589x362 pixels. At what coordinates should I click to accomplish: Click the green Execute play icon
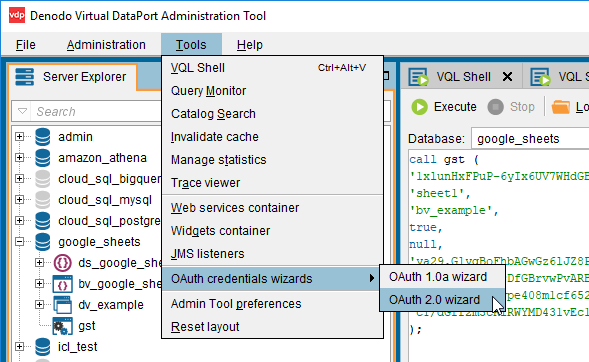coord(420,107)
